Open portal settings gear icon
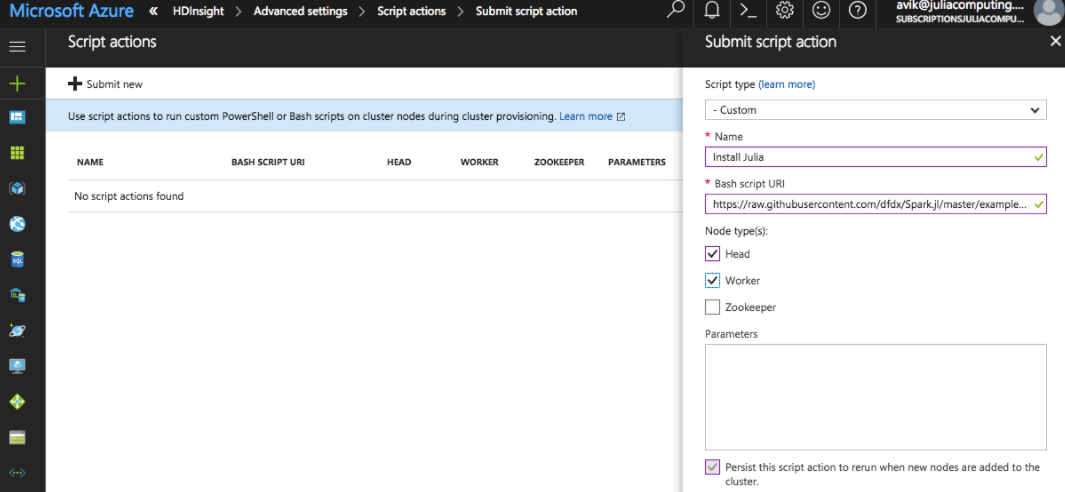The image size is (1065, 492). pyautogui.click(x=785, y=10)
